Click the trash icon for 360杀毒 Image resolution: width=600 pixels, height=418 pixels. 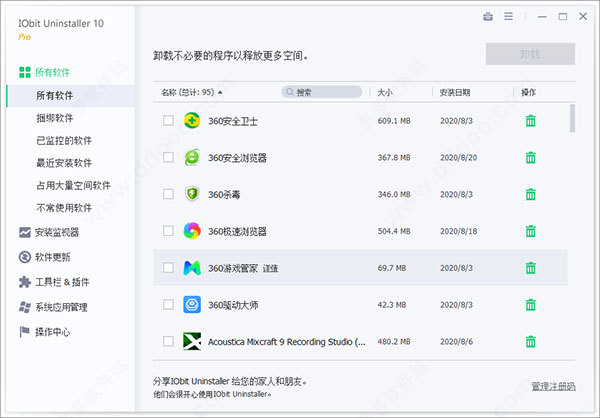[530, 194]
